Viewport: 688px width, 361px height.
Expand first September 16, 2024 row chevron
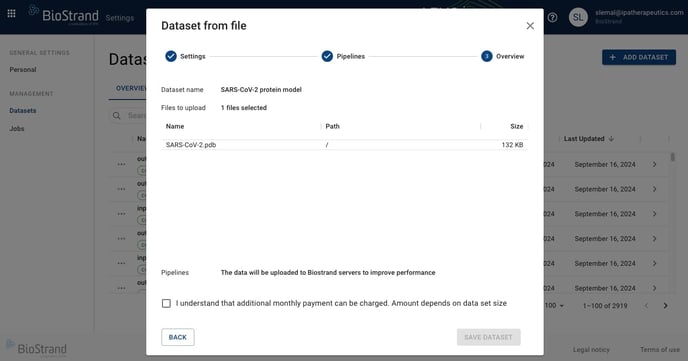click(x=655, y=164)
